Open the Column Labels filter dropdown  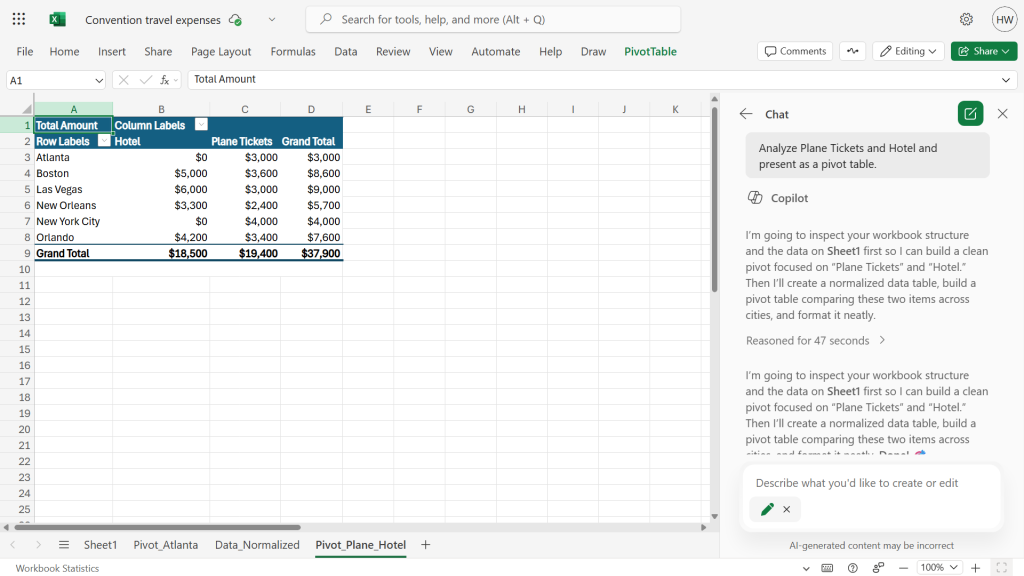pos(201,125)
